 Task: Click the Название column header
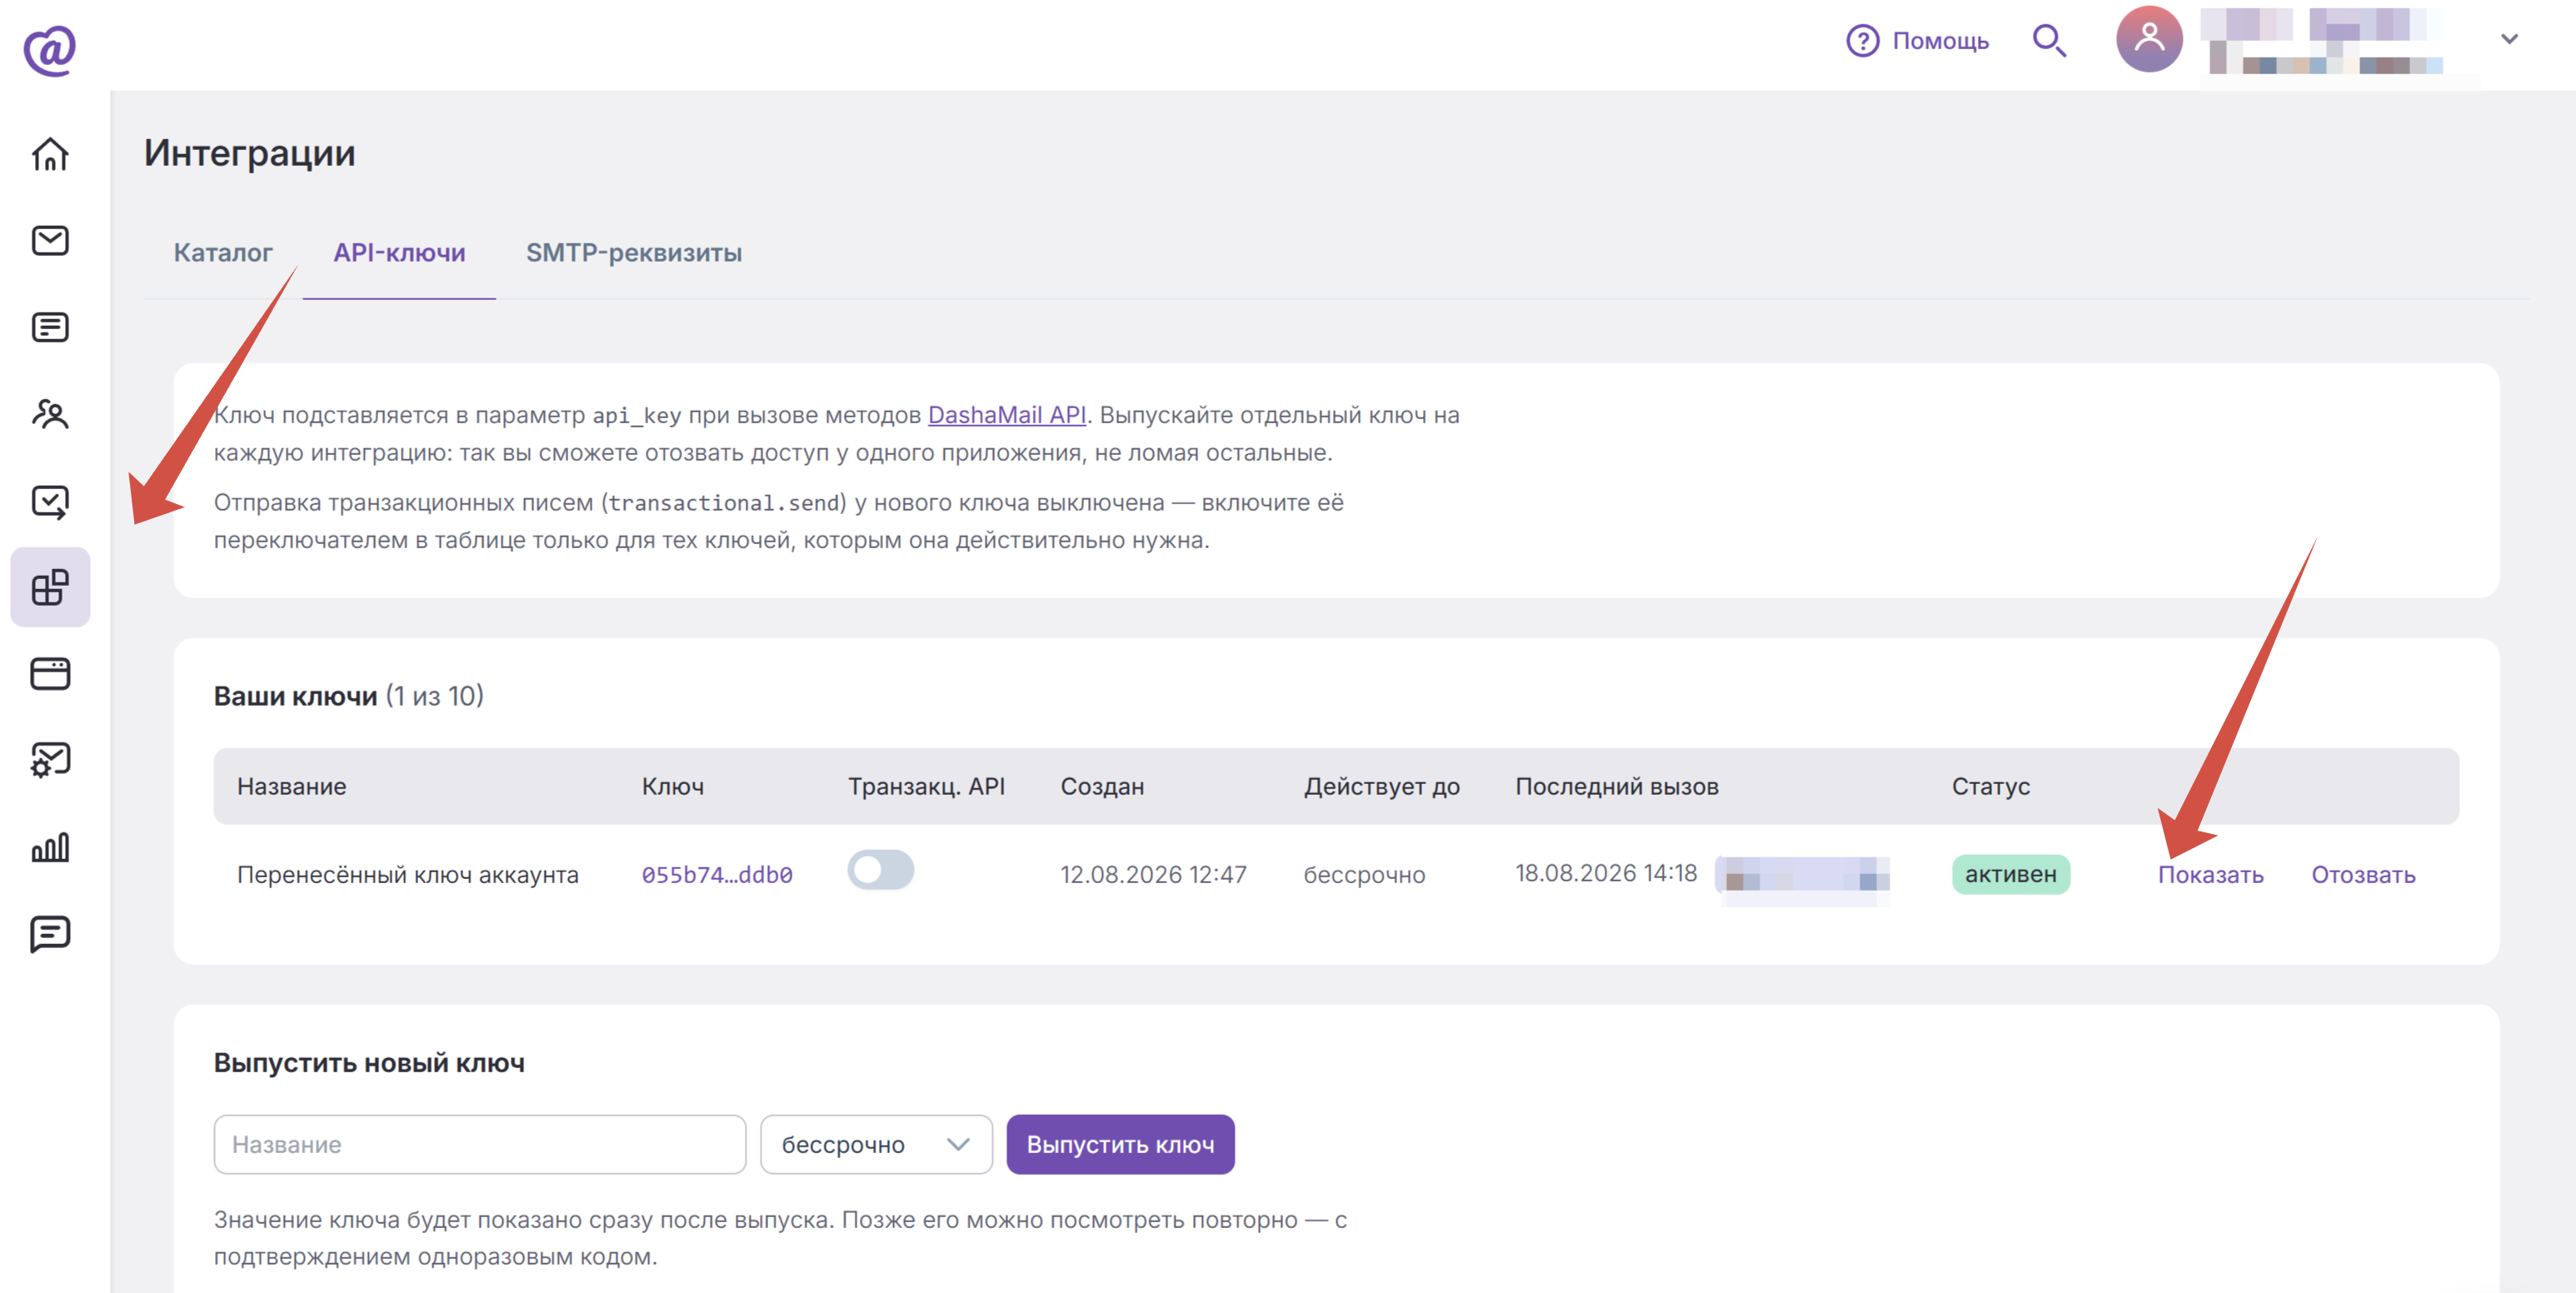tap(291, 786)
